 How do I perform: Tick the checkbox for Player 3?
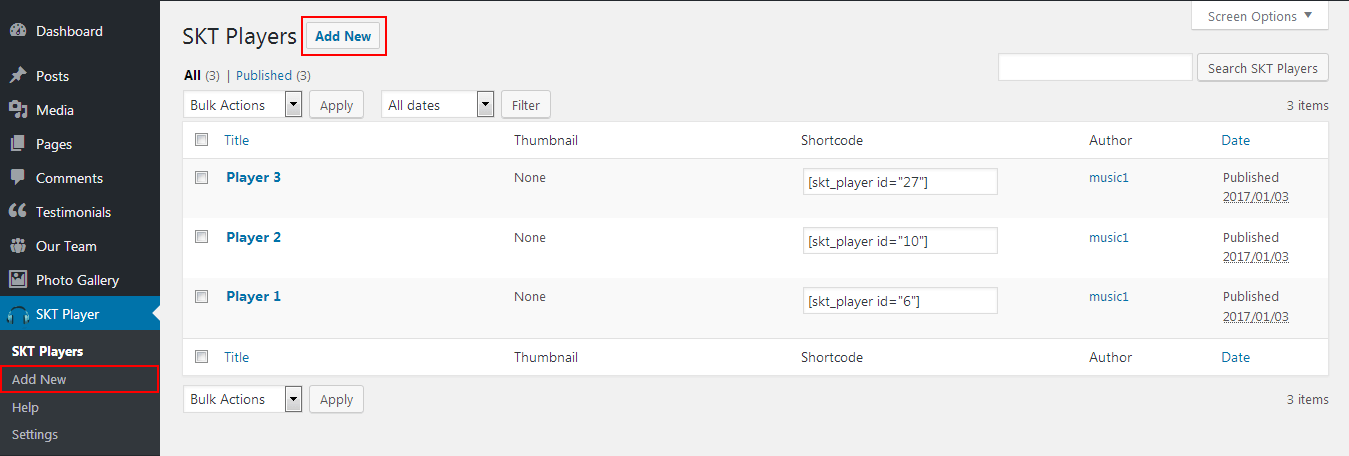tap(201, 177)
